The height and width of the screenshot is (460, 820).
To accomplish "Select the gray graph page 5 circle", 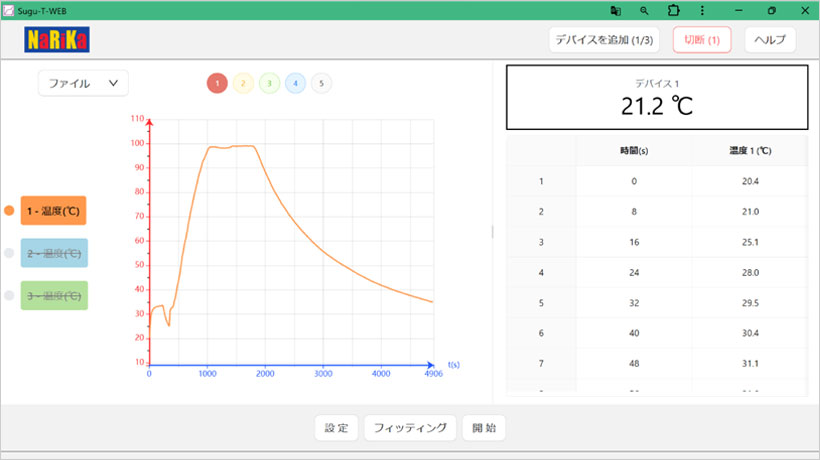I will click(321, 83).
